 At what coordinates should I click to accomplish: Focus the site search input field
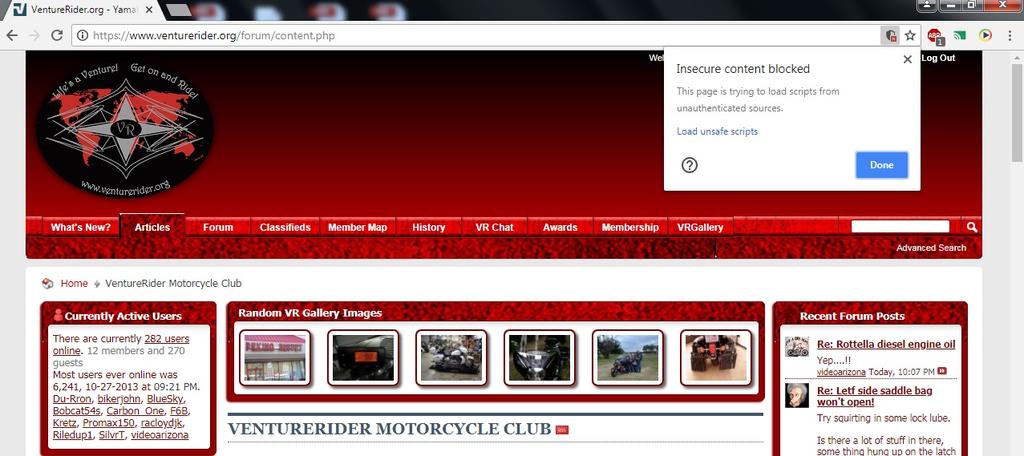[901, 227]
